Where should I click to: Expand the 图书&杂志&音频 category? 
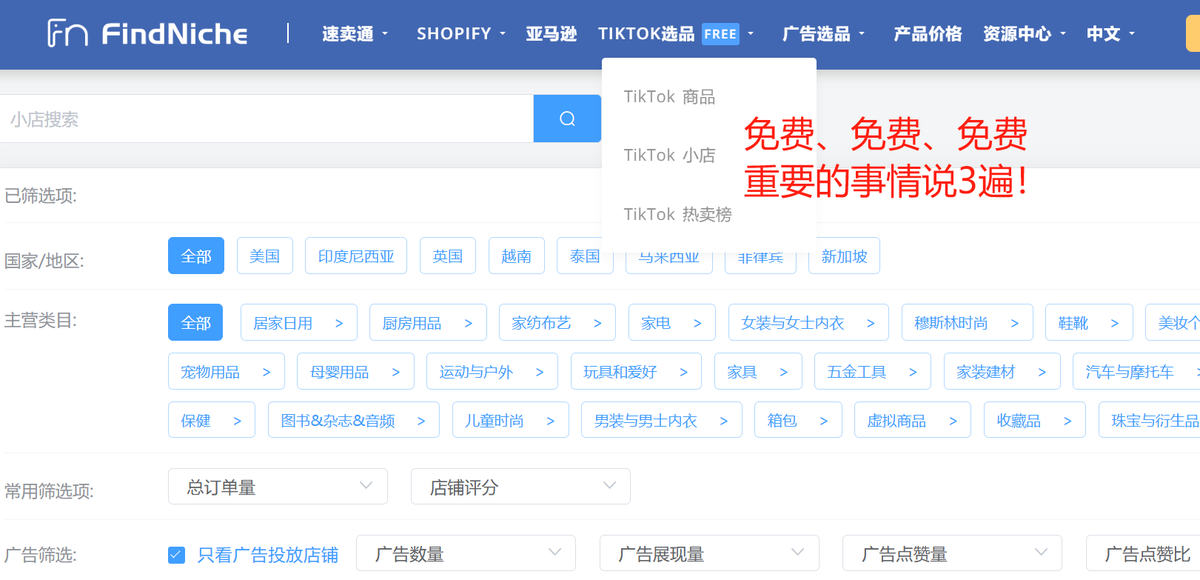[353, 421]
